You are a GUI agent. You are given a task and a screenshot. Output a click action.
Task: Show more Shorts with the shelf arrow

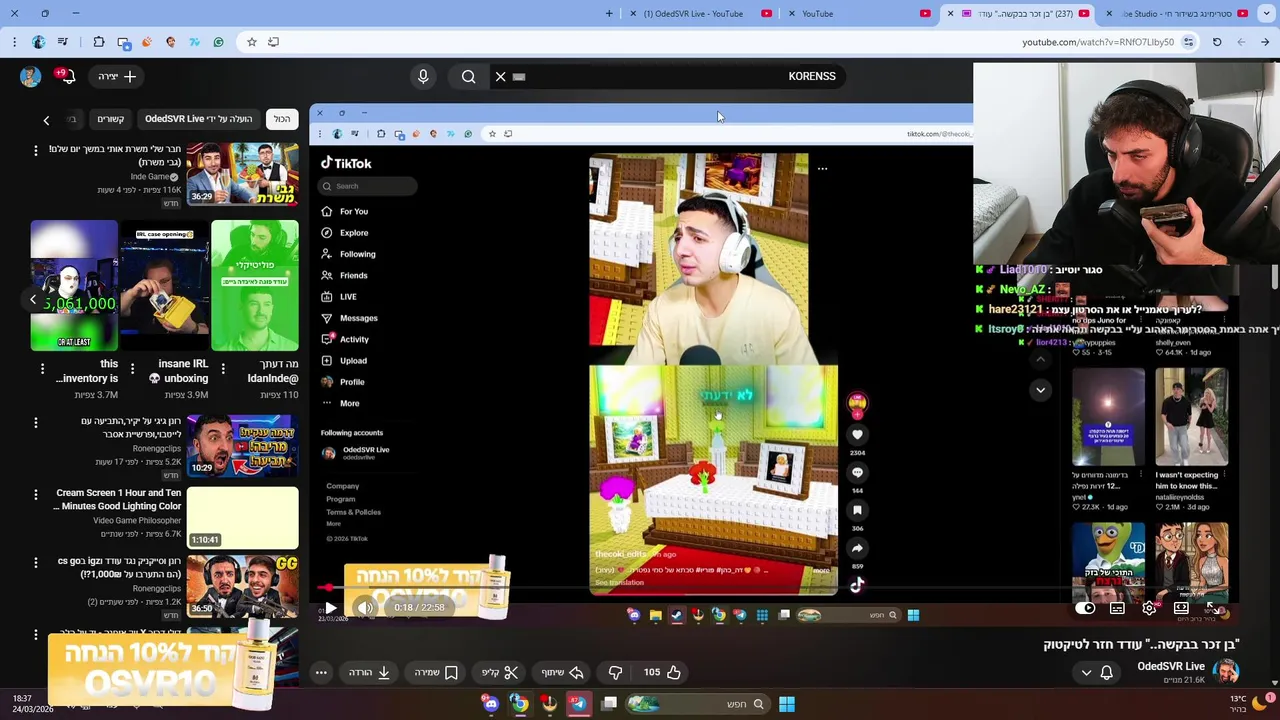[33, 299]
